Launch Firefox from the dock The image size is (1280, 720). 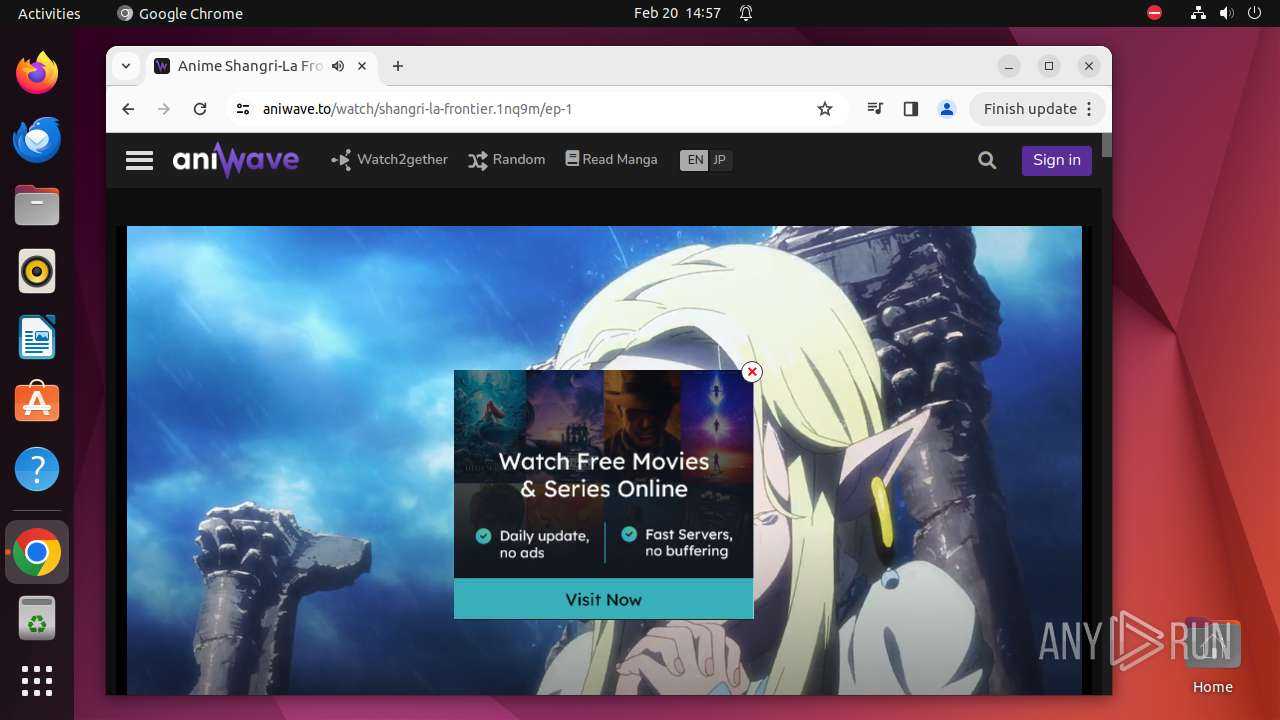coord(37,73)
